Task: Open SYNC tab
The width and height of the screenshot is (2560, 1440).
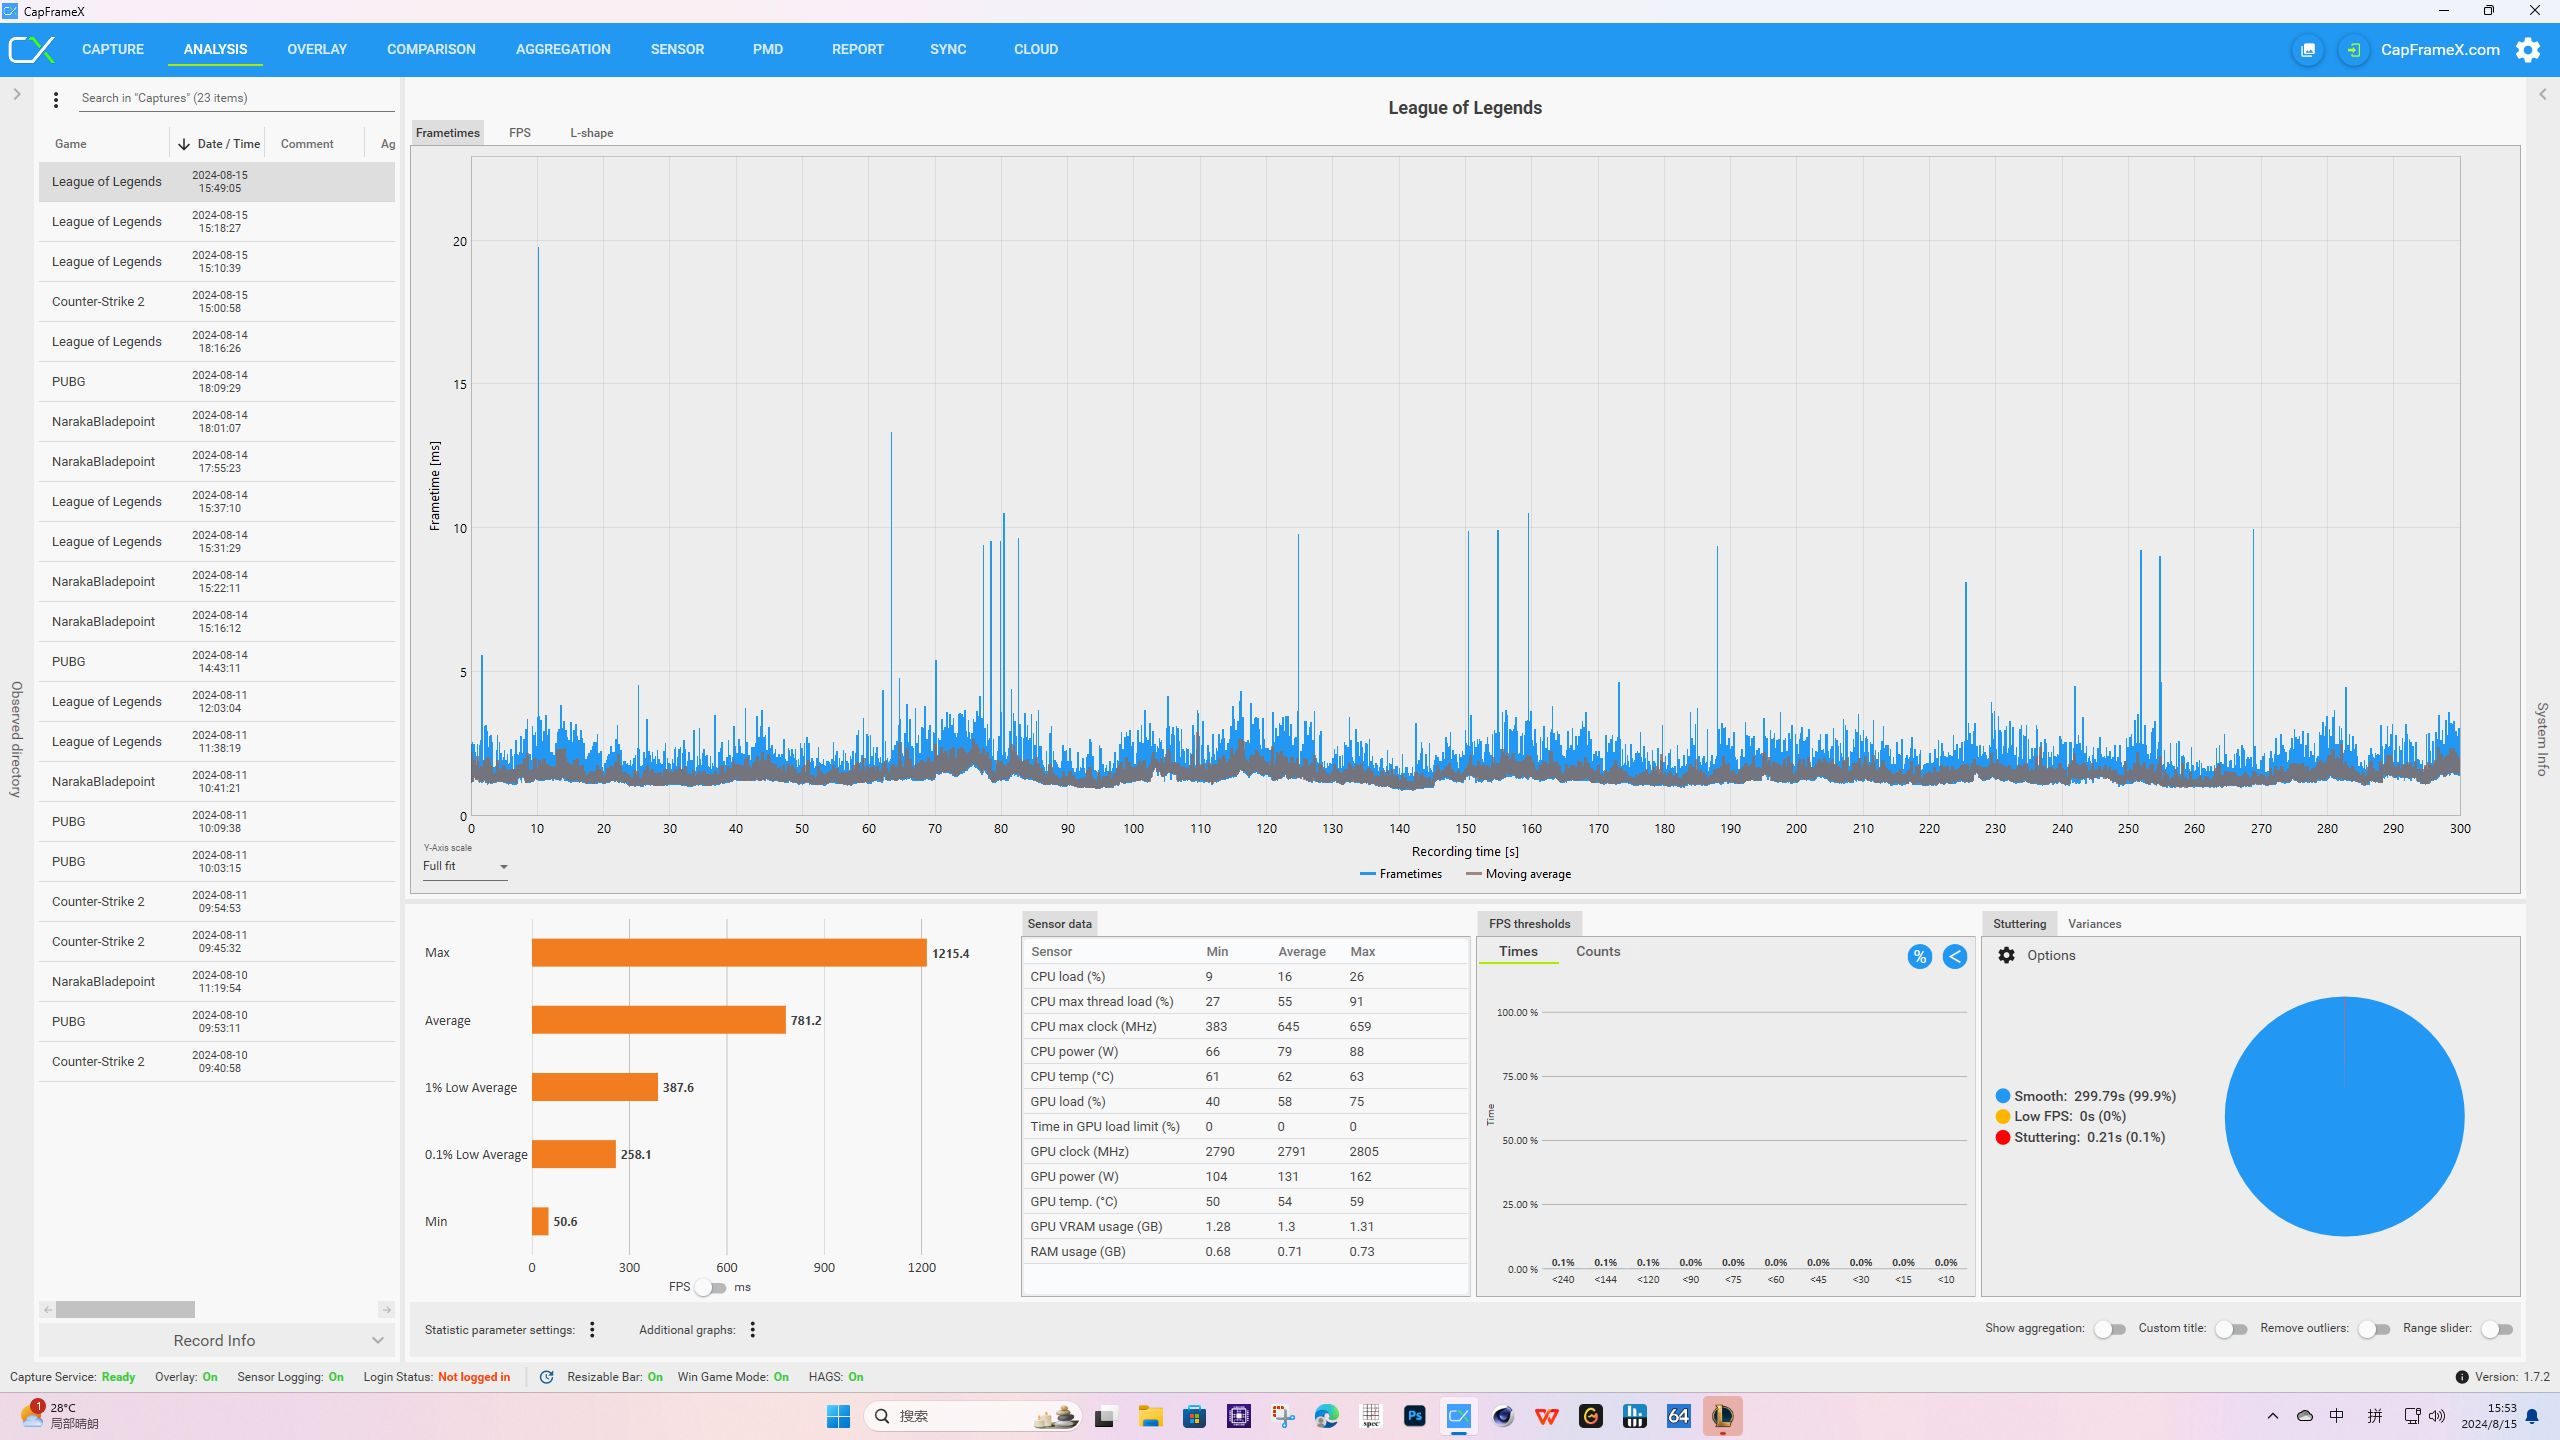Action: coord(948,49)
